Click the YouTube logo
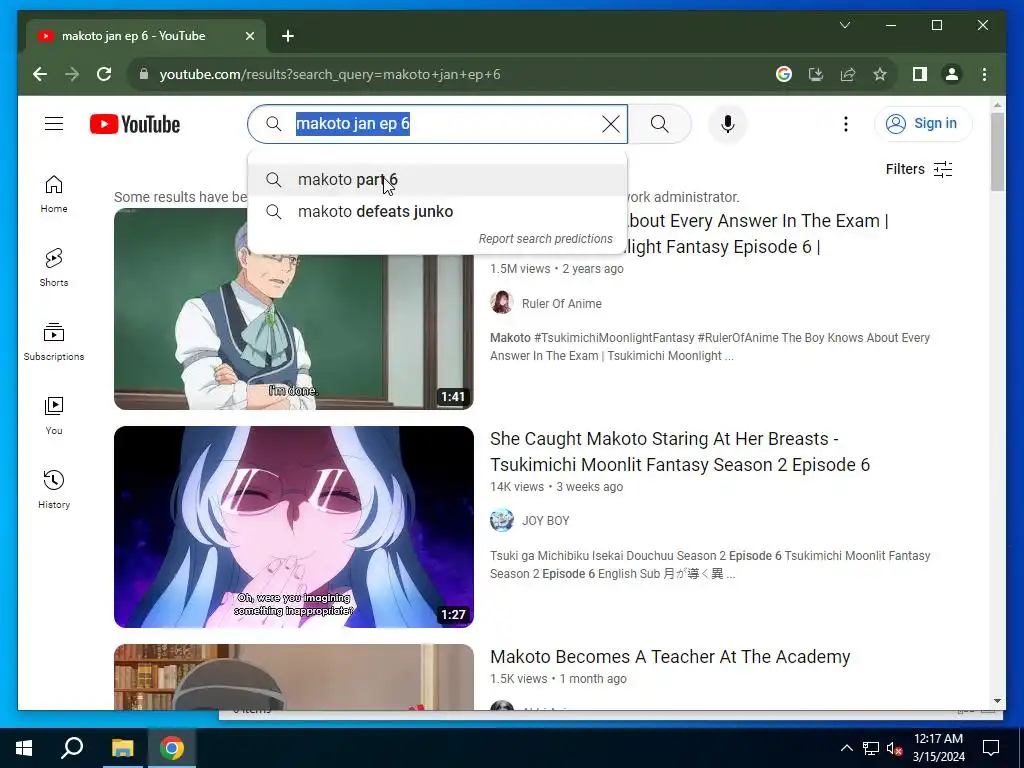 coord(135,124)
